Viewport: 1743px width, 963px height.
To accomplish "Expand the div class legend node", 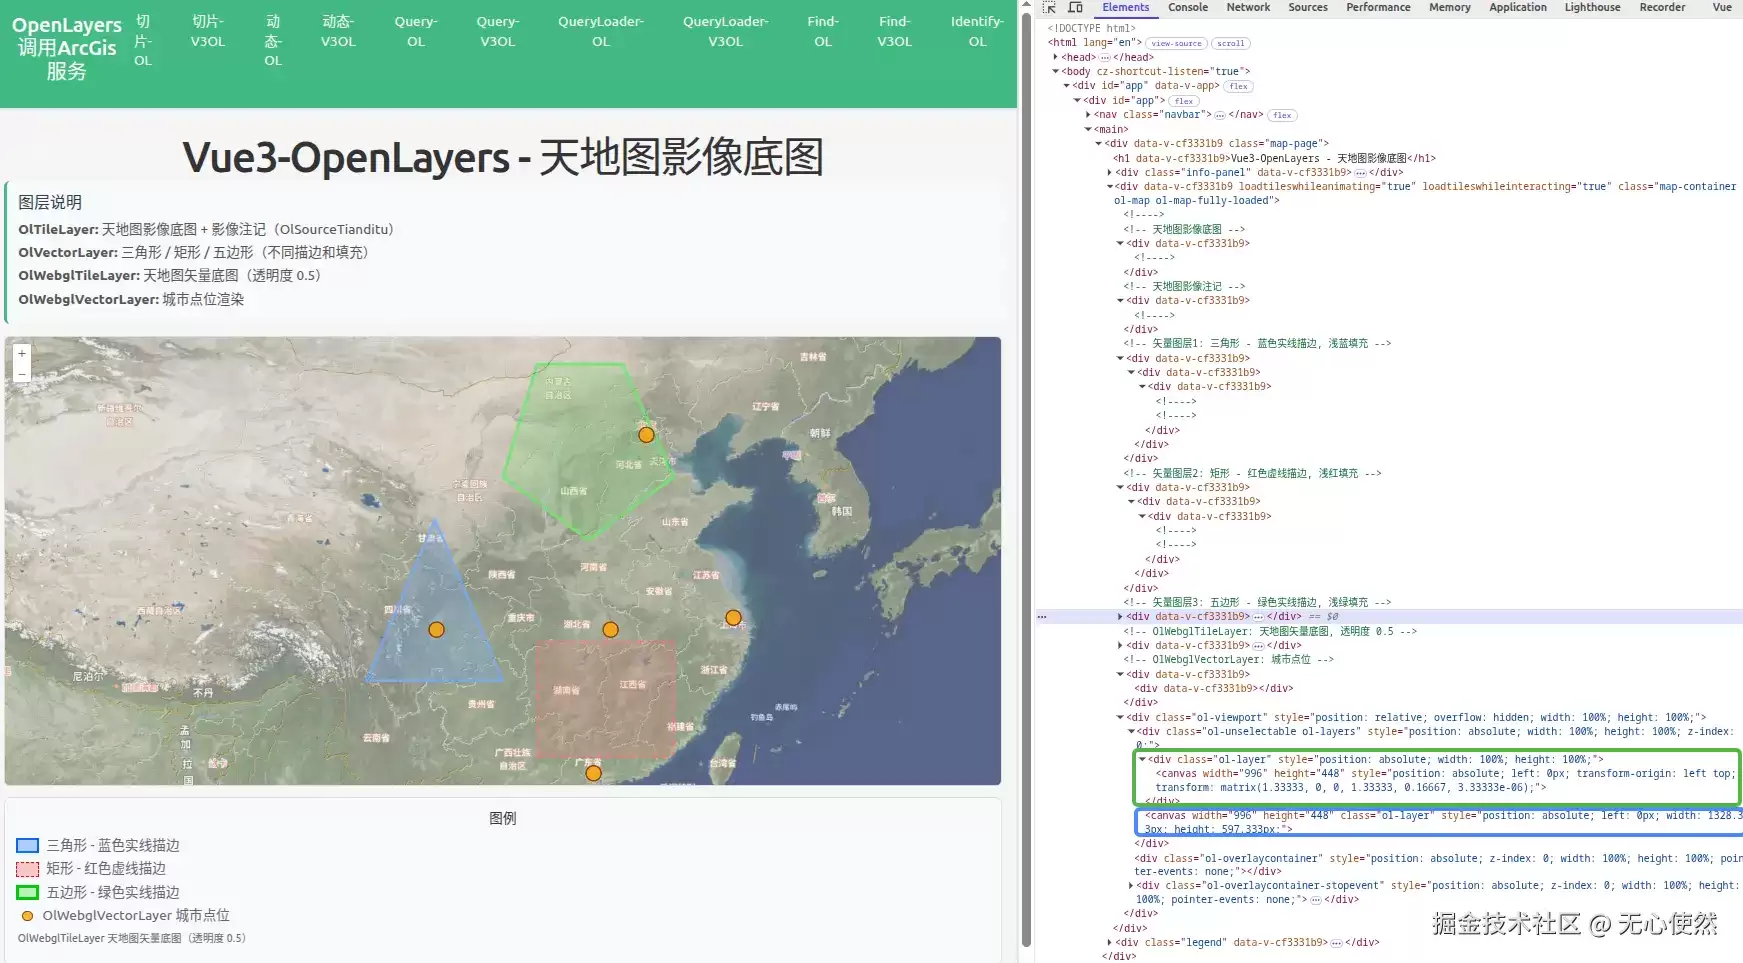I will pyautogui.click(x=1110, y=942).
